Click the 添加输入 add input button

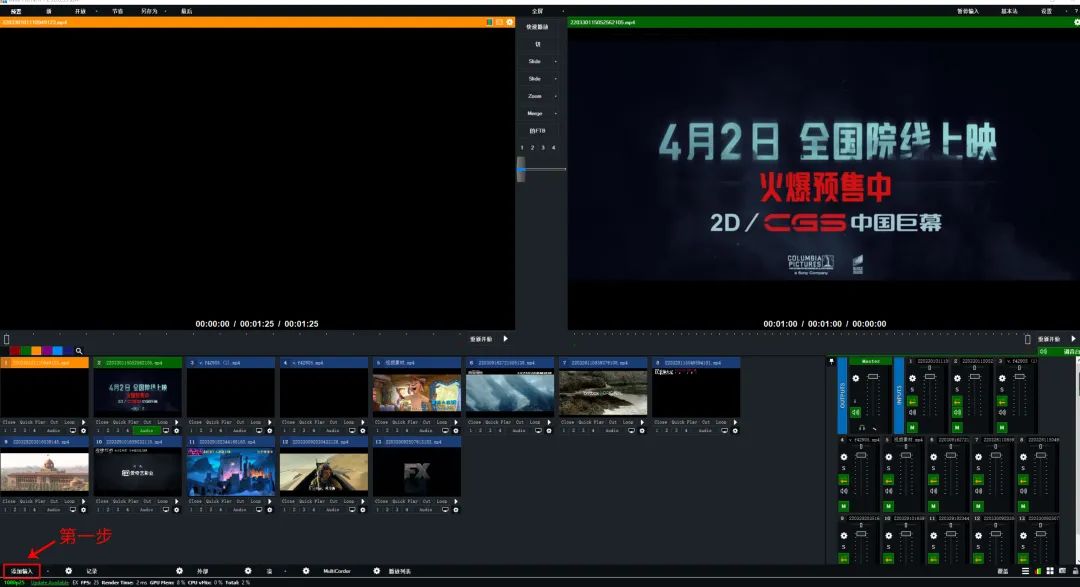pos(21,571)
